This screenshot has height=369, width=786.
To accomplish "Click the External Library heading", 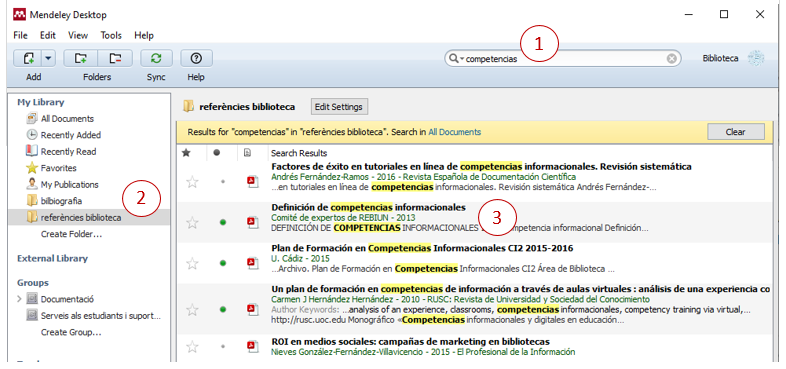I will tap(53, 259).
